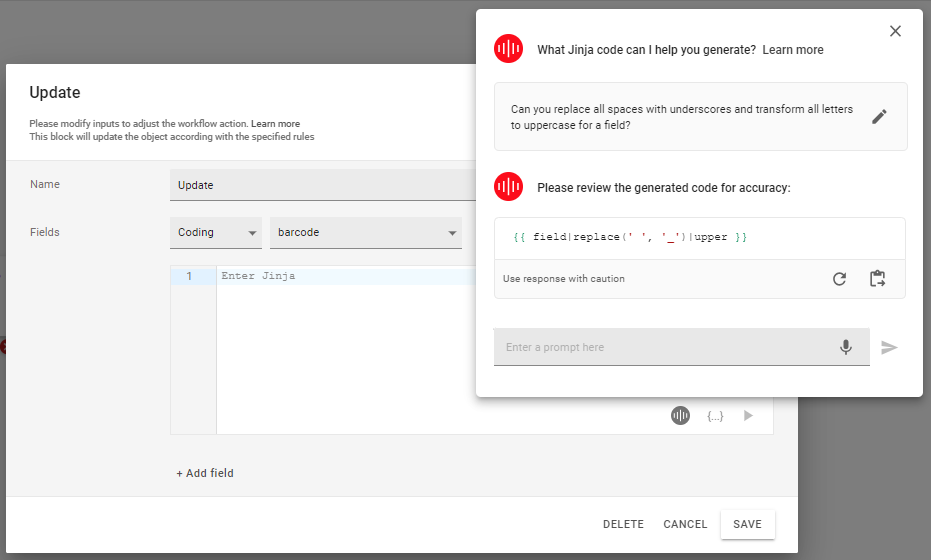Screen dimensions: 931x560
Task: Insert generated code using the clipboard icon
Action: tap(878, 279)
